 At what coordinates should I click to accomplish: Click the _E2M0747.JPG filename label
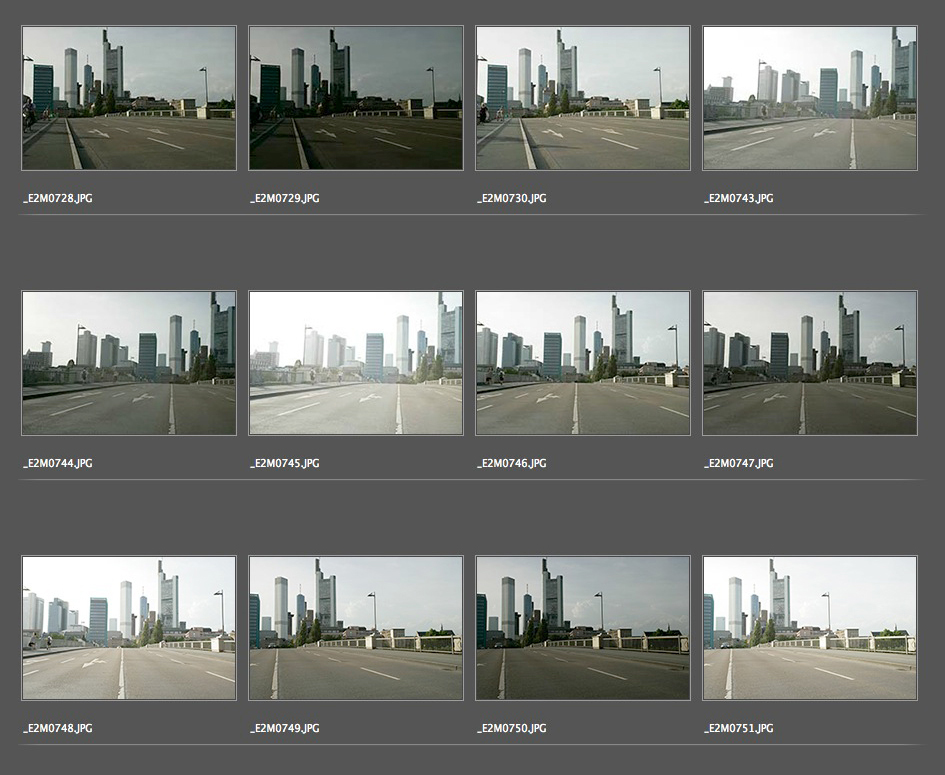738,464
